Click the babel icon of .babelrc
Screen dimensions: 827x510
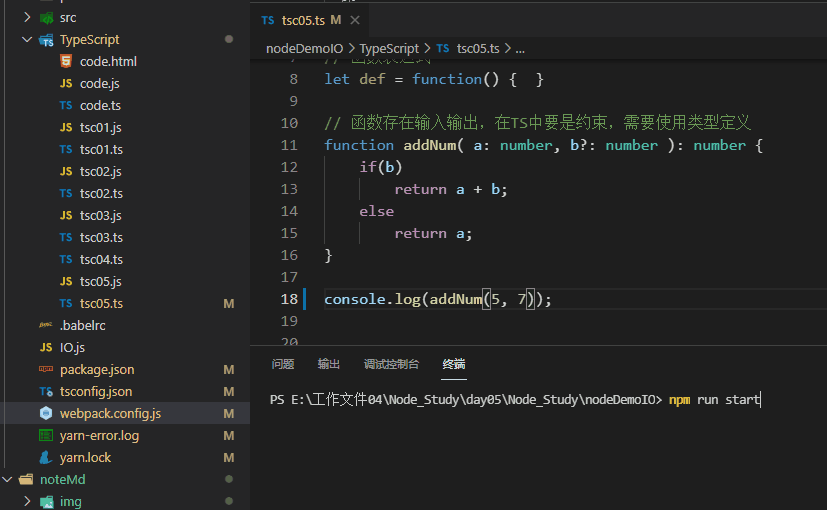coord(46,325)
